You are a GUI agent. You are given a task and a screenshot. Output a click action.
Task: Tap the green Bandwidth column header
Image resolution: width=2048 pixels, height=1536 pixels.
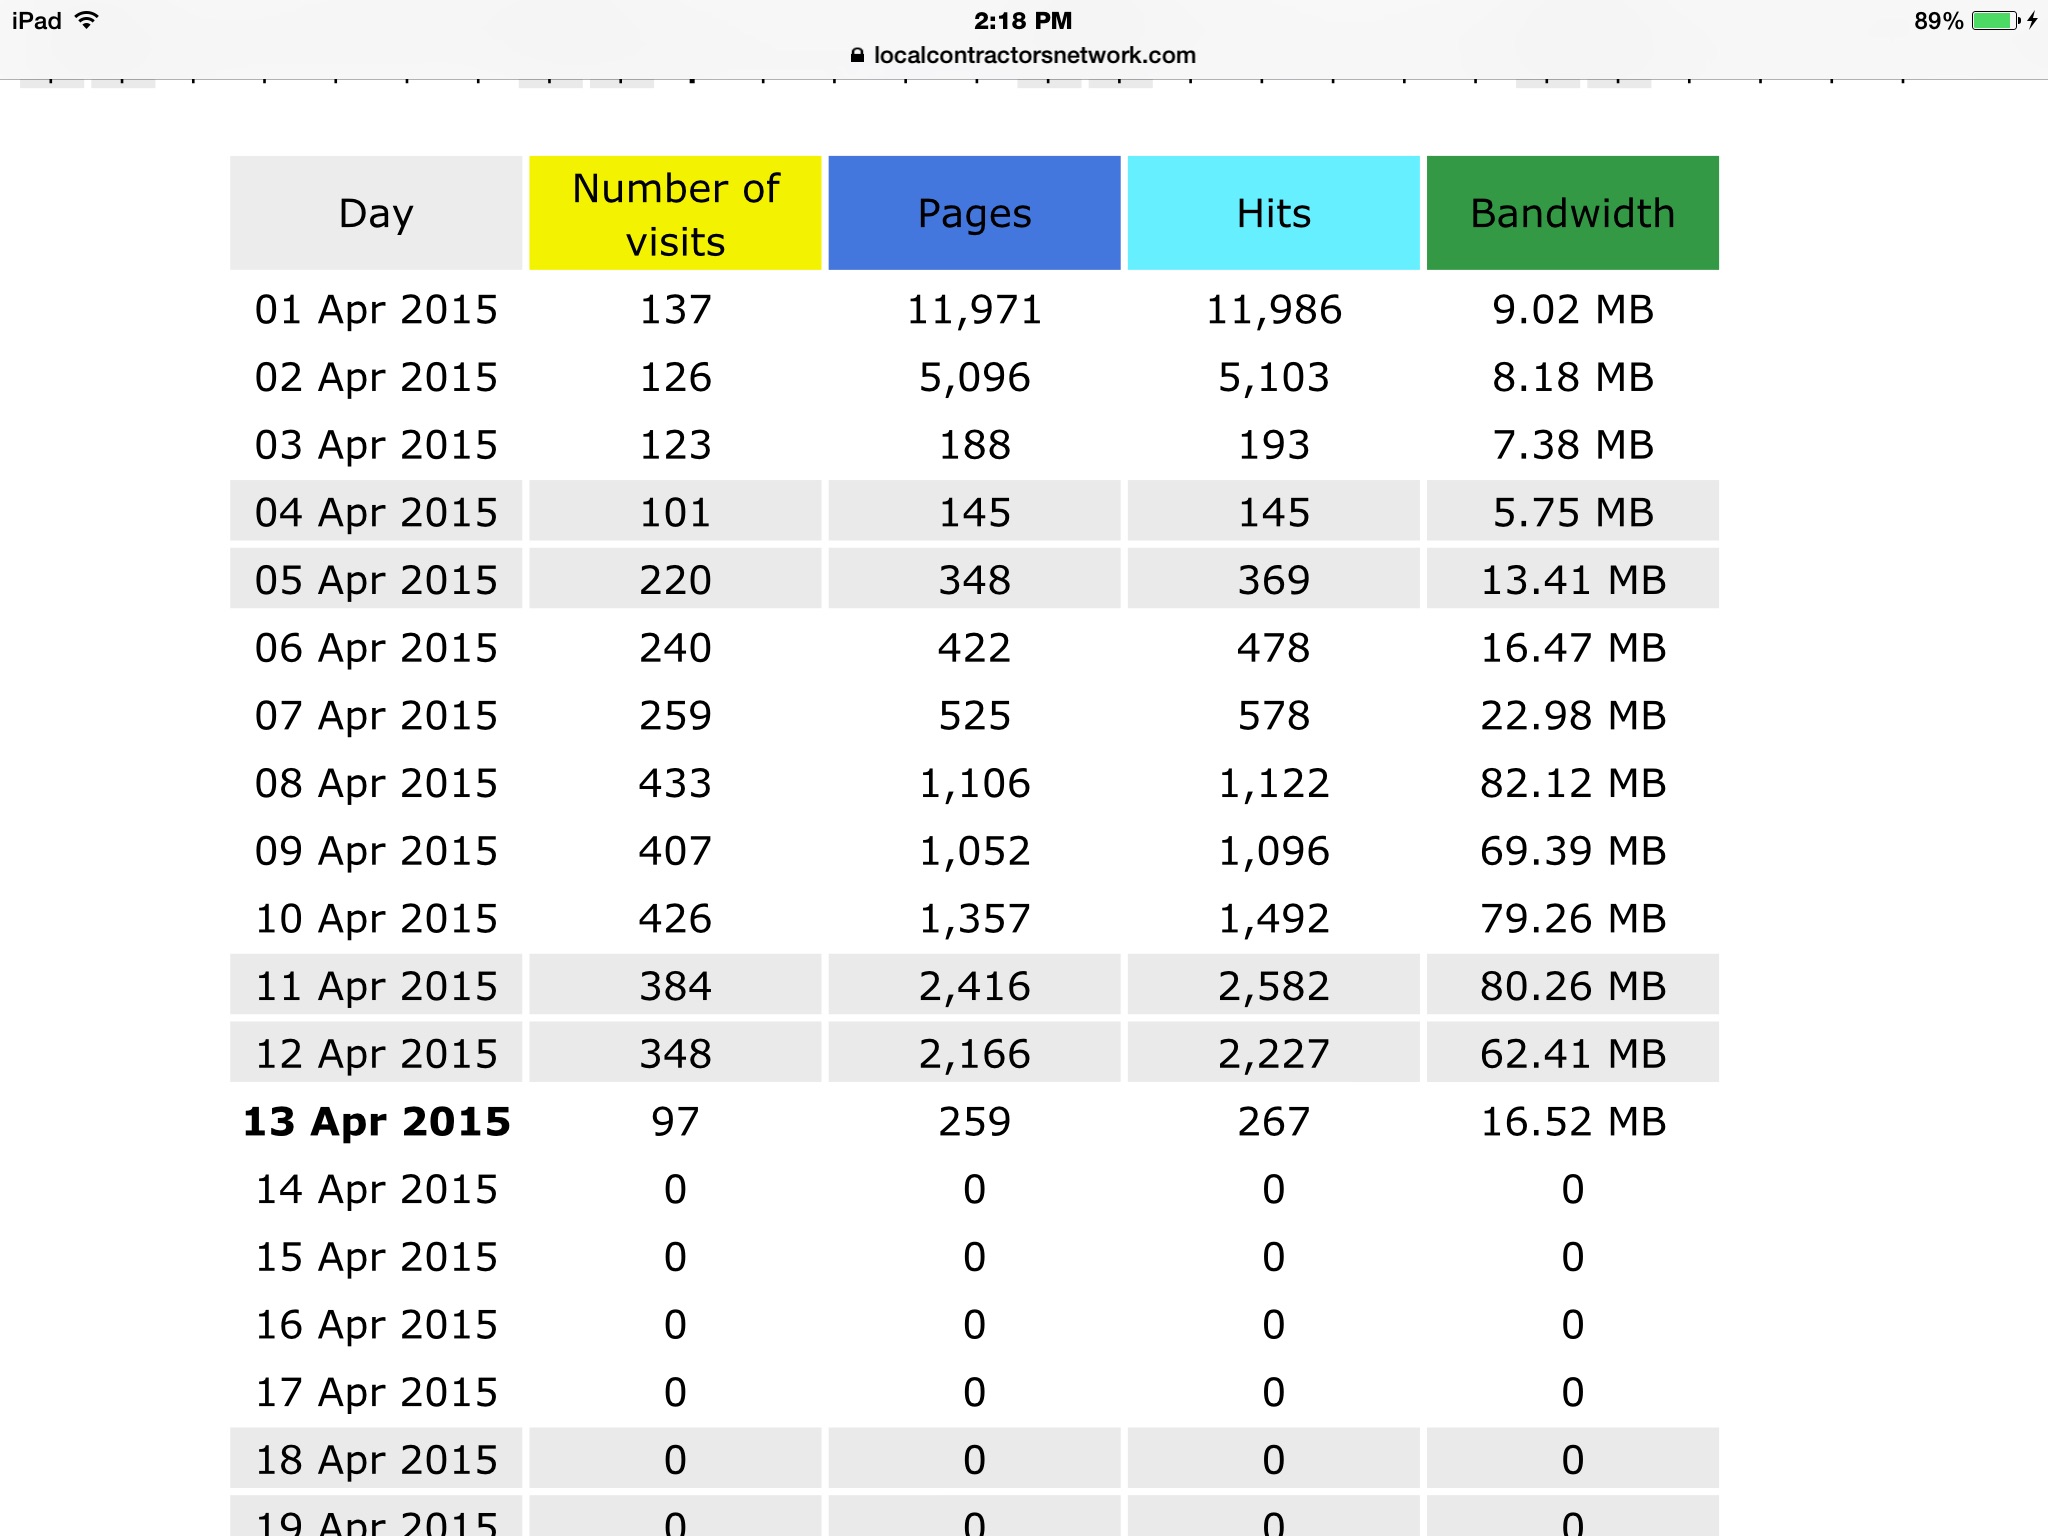click(1572, 213)
